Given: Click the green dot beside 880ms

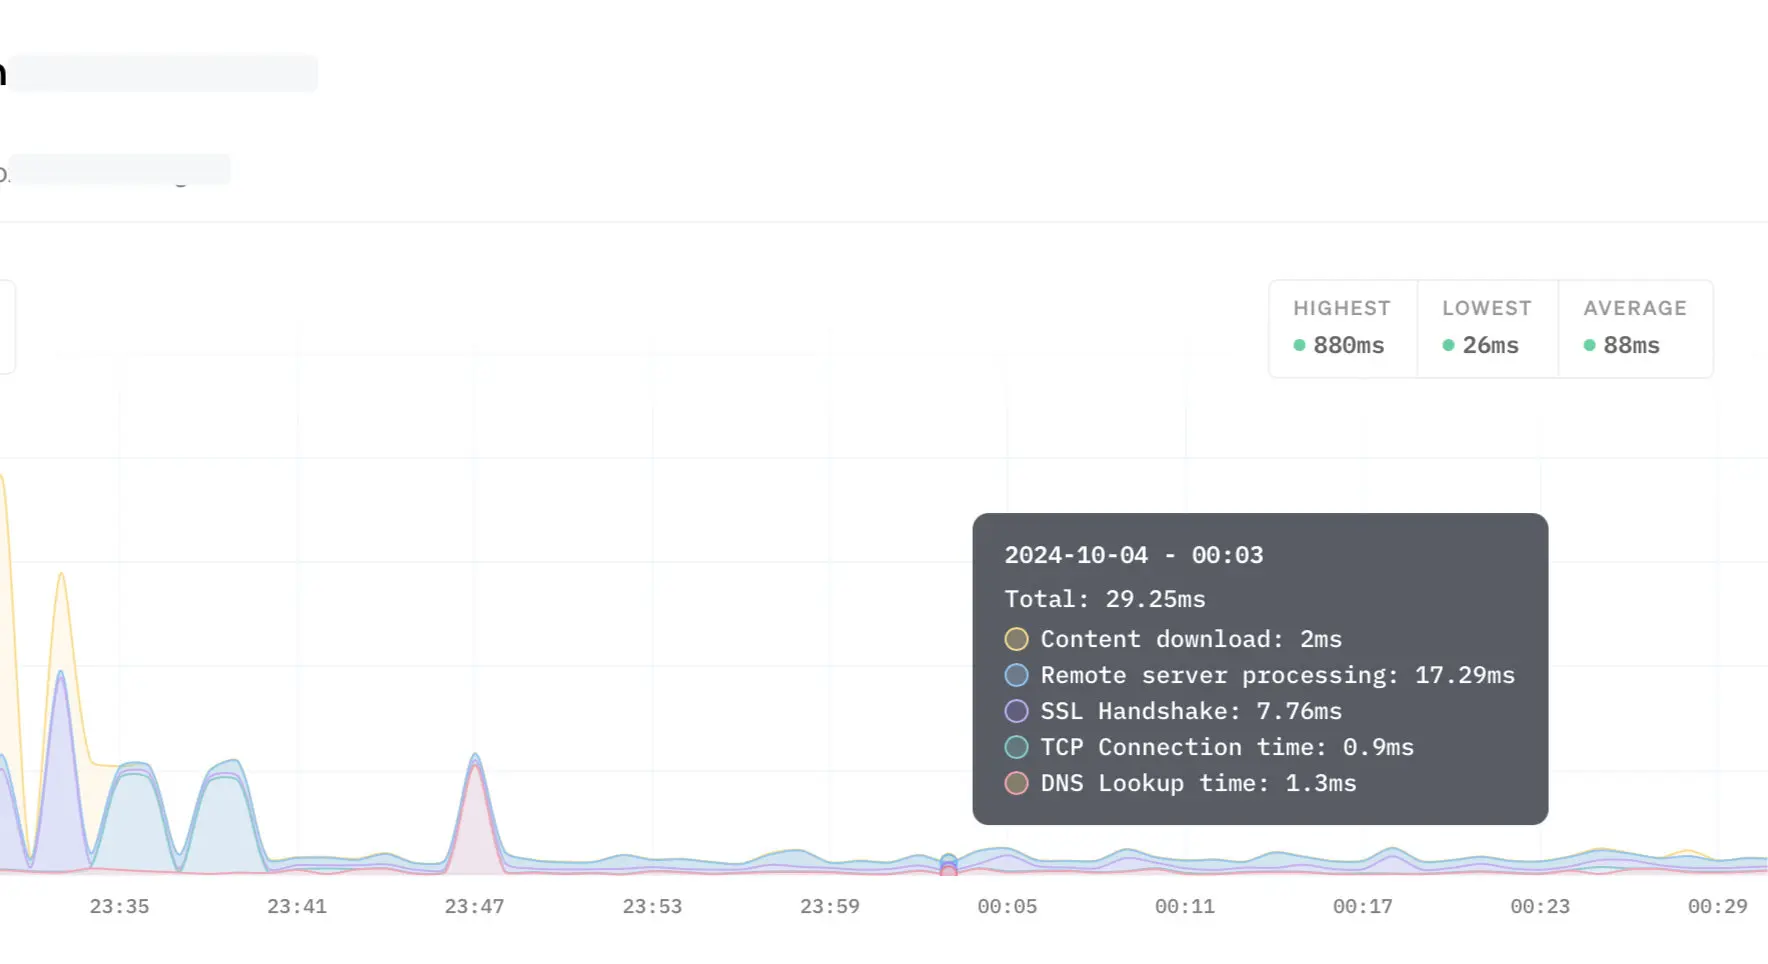Looking at the screenshot, I should 1299,345.
